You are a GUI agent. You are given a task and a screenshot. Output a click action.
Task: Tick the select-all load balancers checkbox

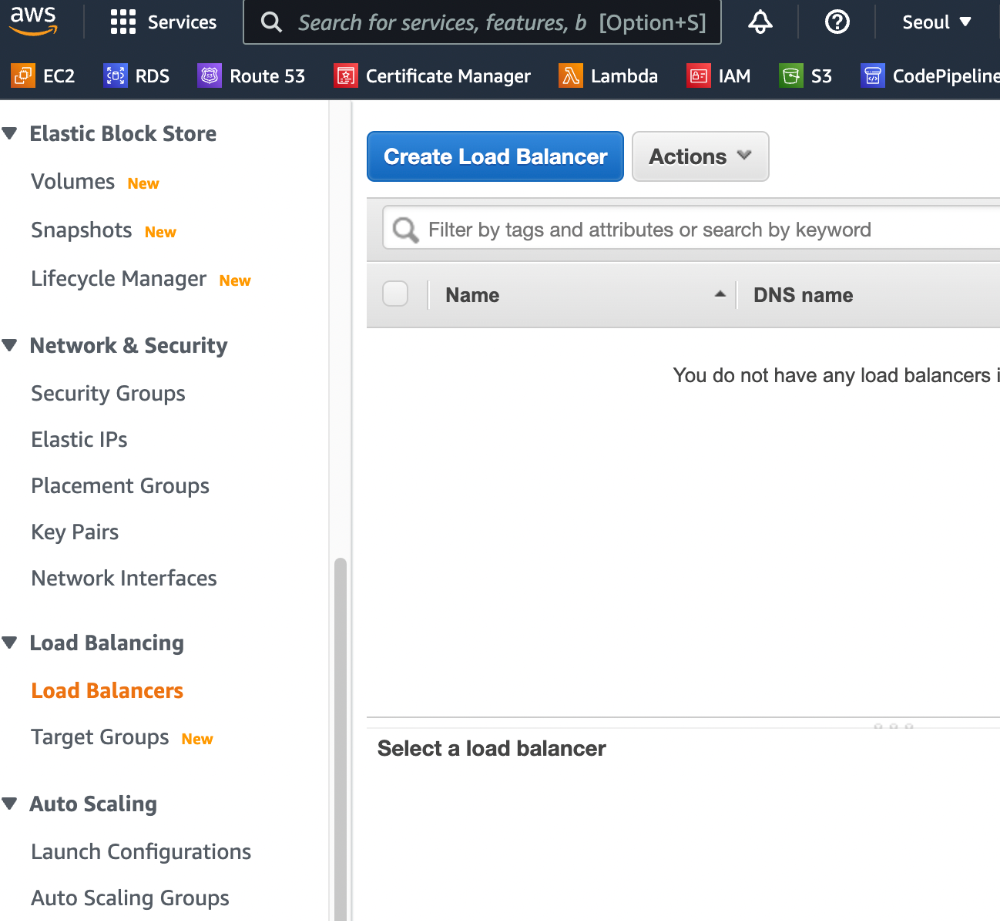tap(395, 294)
